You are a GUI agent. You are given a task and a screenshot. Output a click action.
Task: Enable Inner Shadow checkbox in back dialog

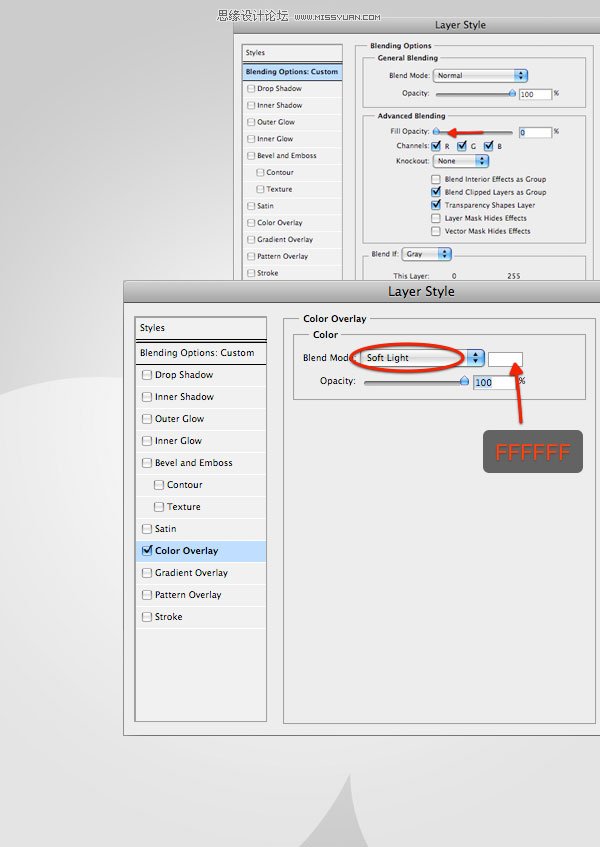coord(251,105)
